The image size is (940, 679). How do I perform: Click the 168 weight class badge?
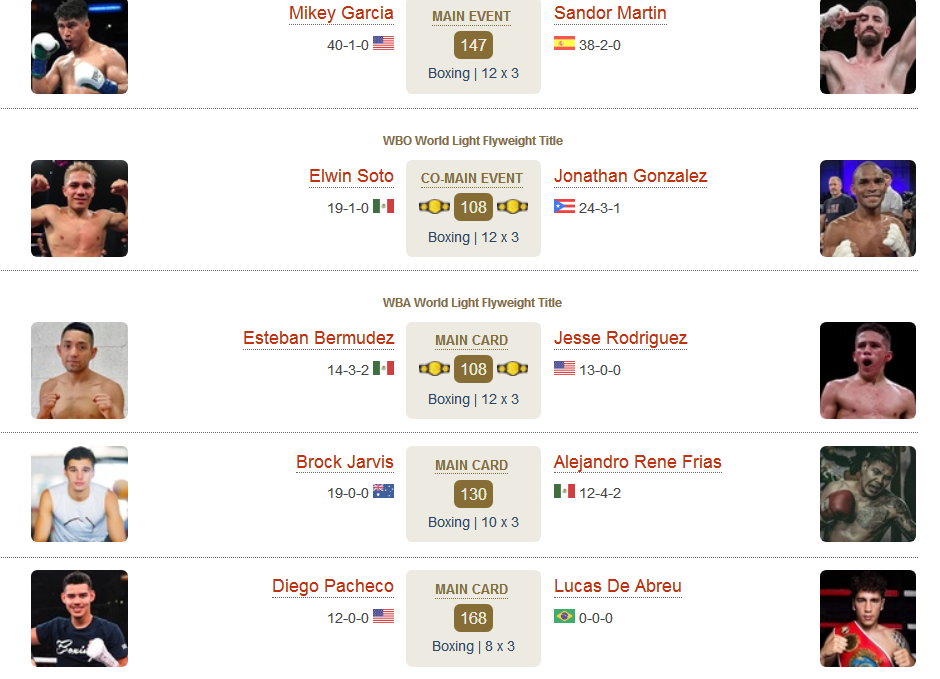coord(474,618)
